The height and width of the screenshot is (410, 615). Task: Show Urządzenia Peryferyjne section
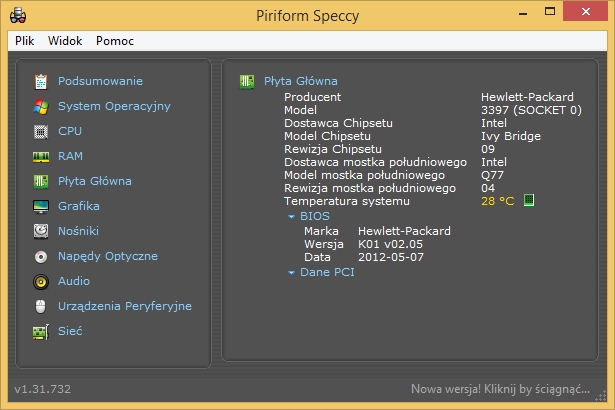pyautogui.click(x=125, y=306)
